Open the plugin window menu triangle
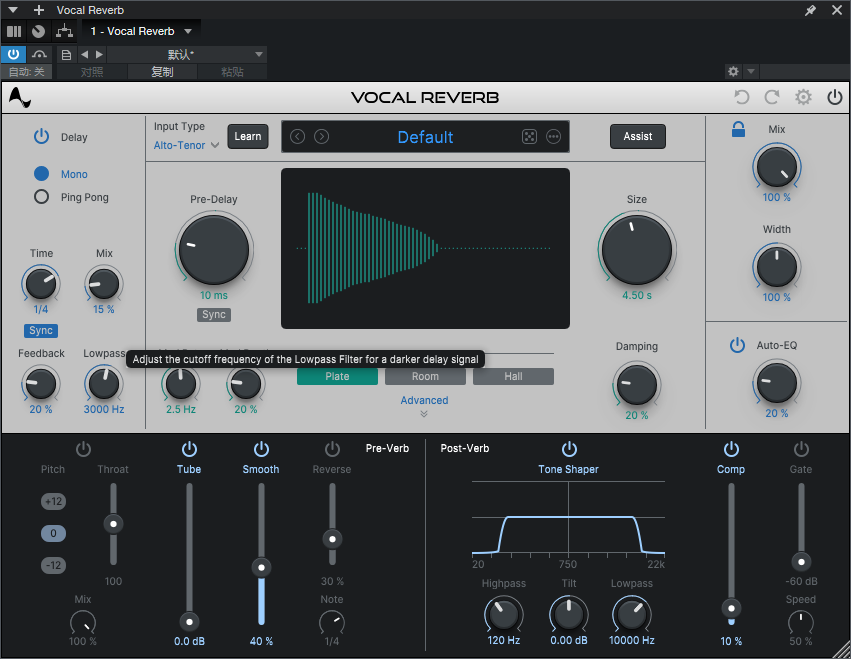 point(13,10)
